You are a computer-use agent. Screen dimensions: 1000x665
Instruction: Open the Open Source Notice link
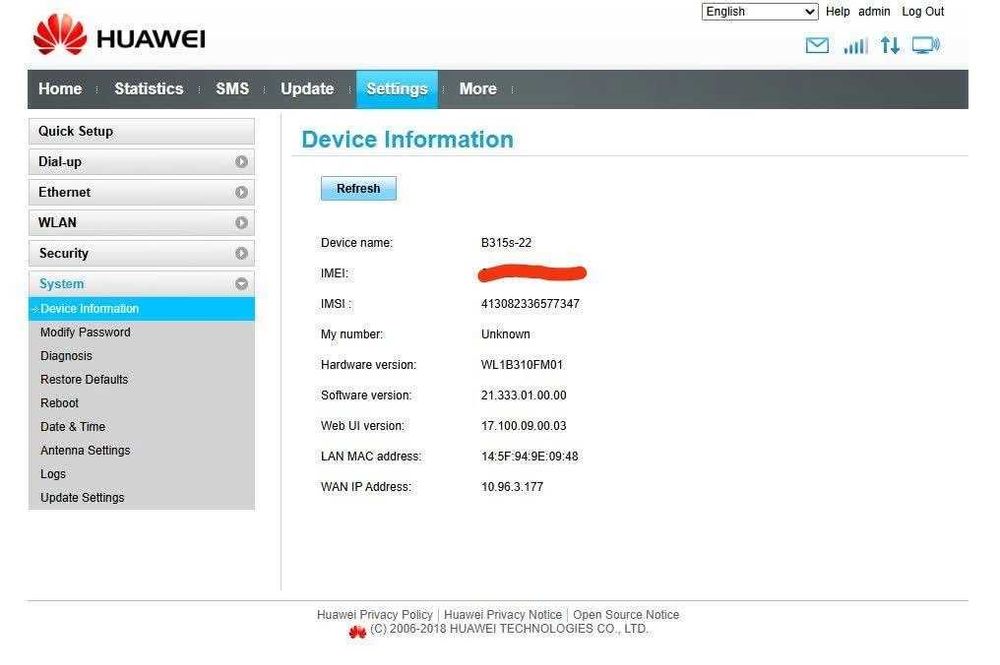(626, 615)
